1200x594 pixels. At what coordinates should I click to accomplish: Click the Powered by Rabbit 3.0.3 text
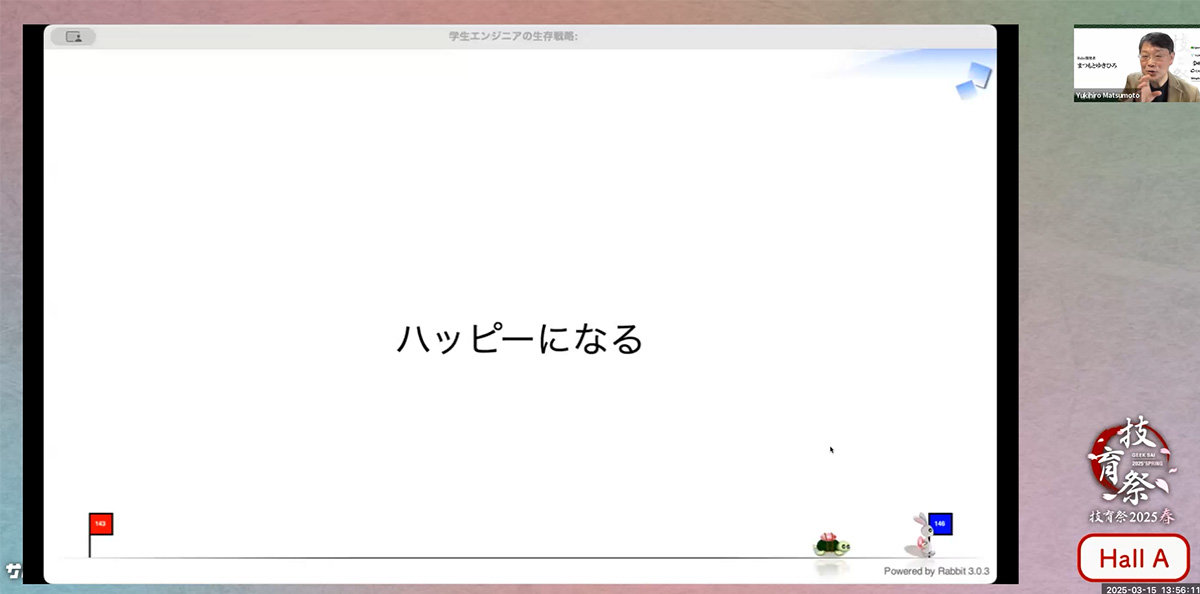pos(935,571)
